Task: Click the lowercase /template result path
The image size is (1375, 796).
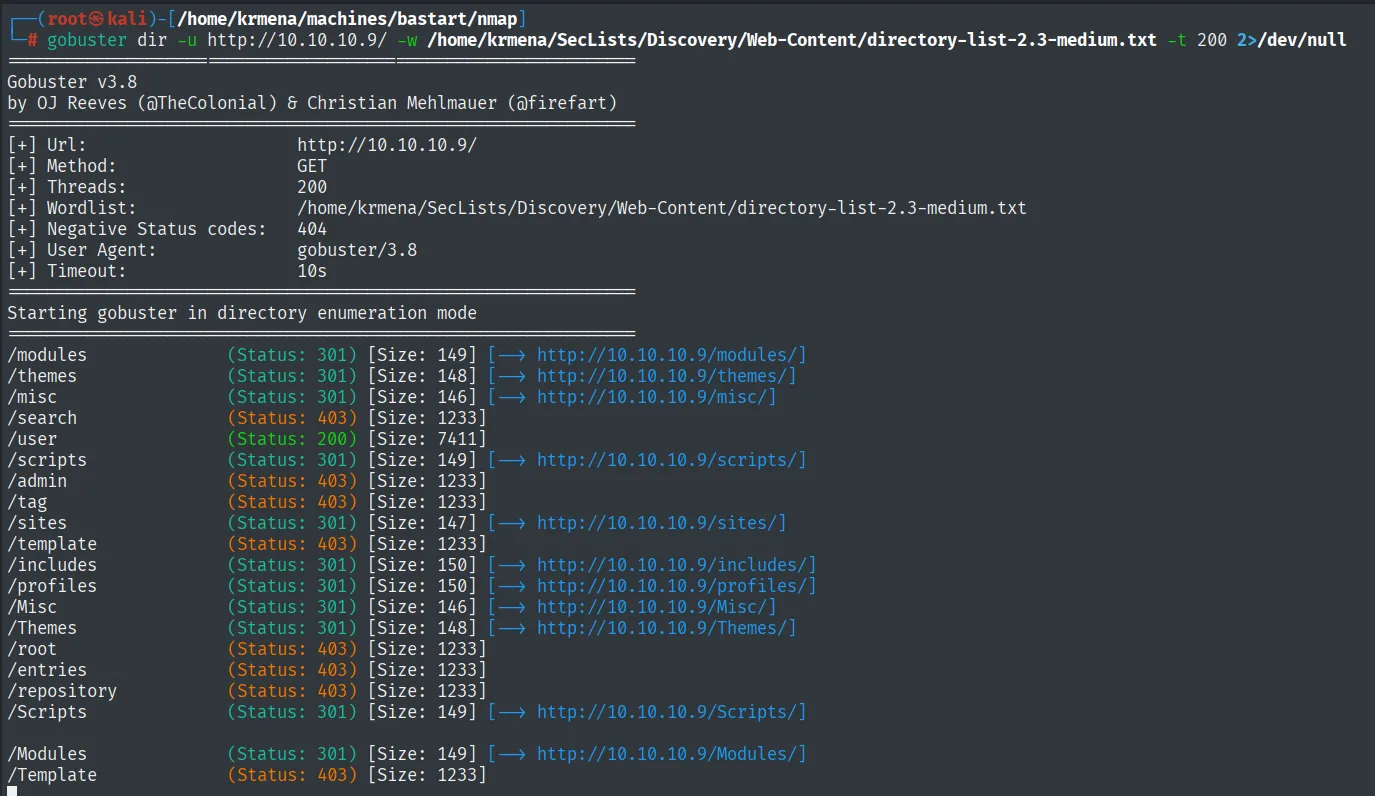Action: [x=52, y=544]
